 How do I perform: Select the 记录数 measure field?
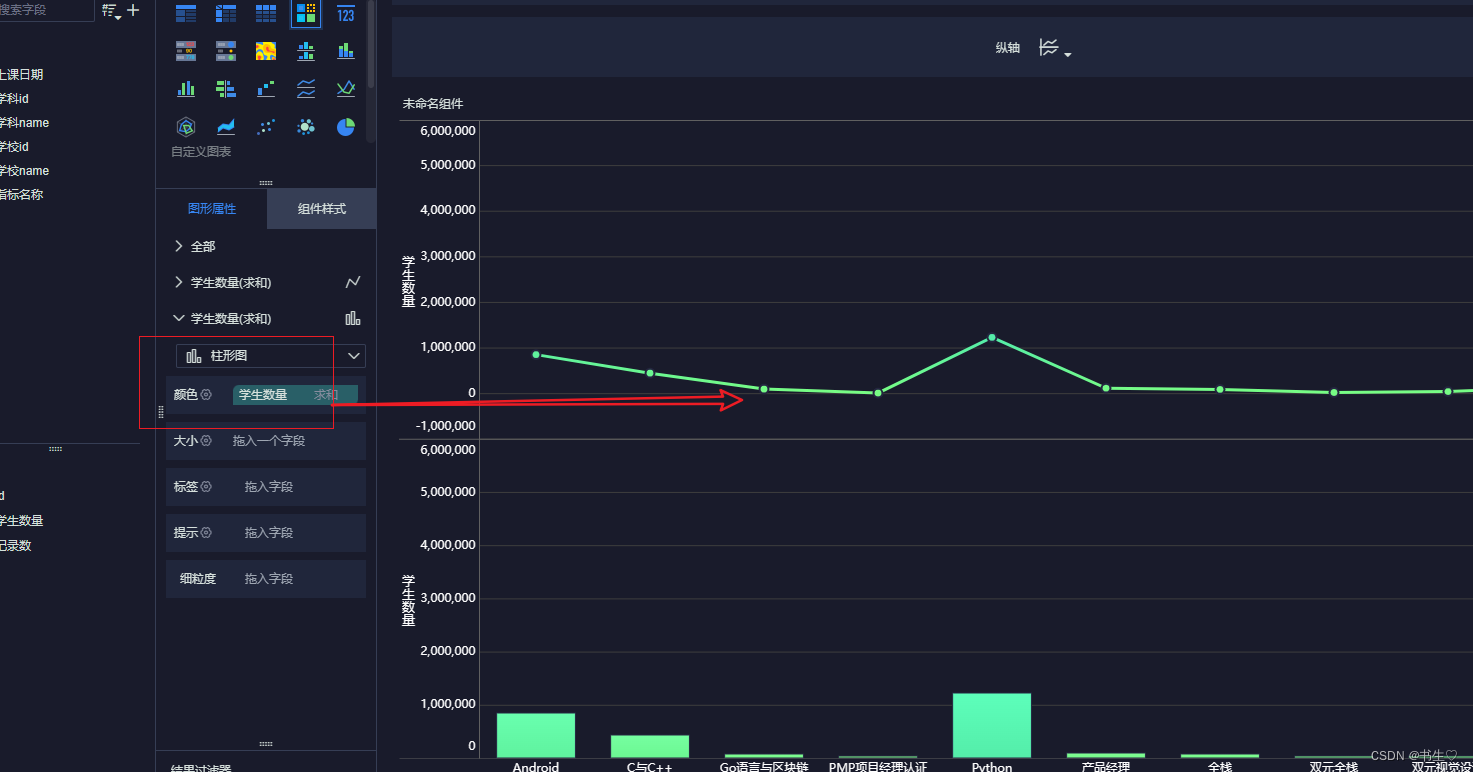coord(15,546)
